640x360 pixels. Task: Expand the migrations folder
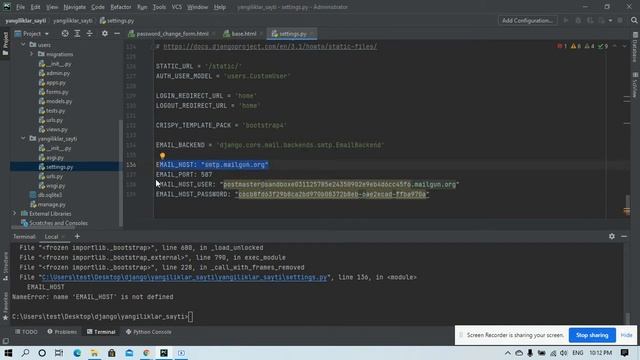click(x=32, y=54)
